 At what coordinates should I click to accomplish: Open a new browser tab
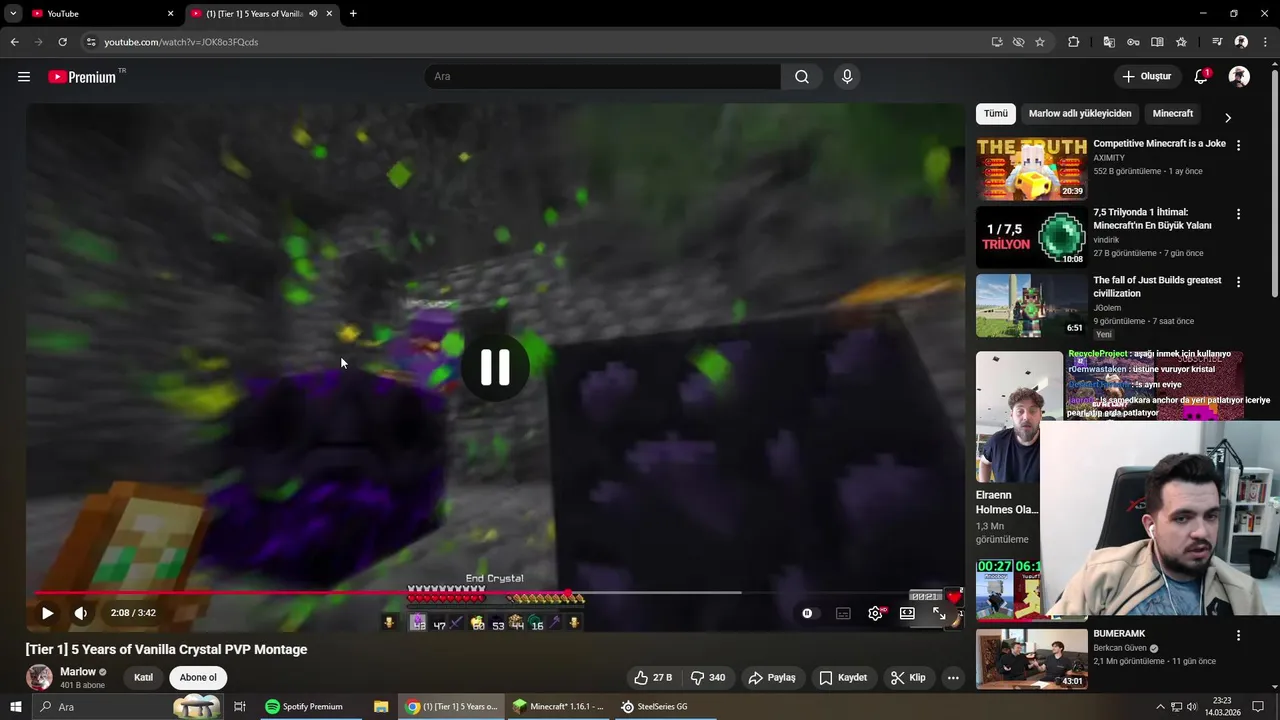coord(353,14)
